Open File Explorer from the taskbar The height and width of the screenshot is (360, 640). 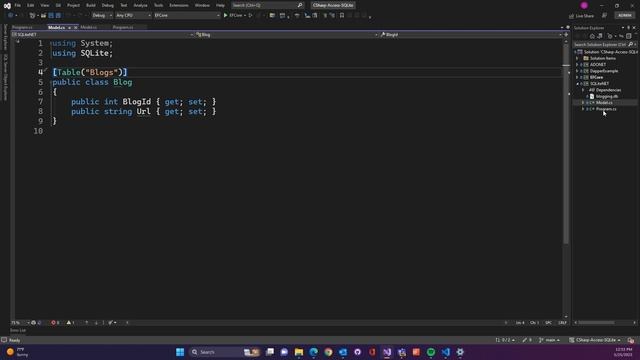(x=299, y=352)
